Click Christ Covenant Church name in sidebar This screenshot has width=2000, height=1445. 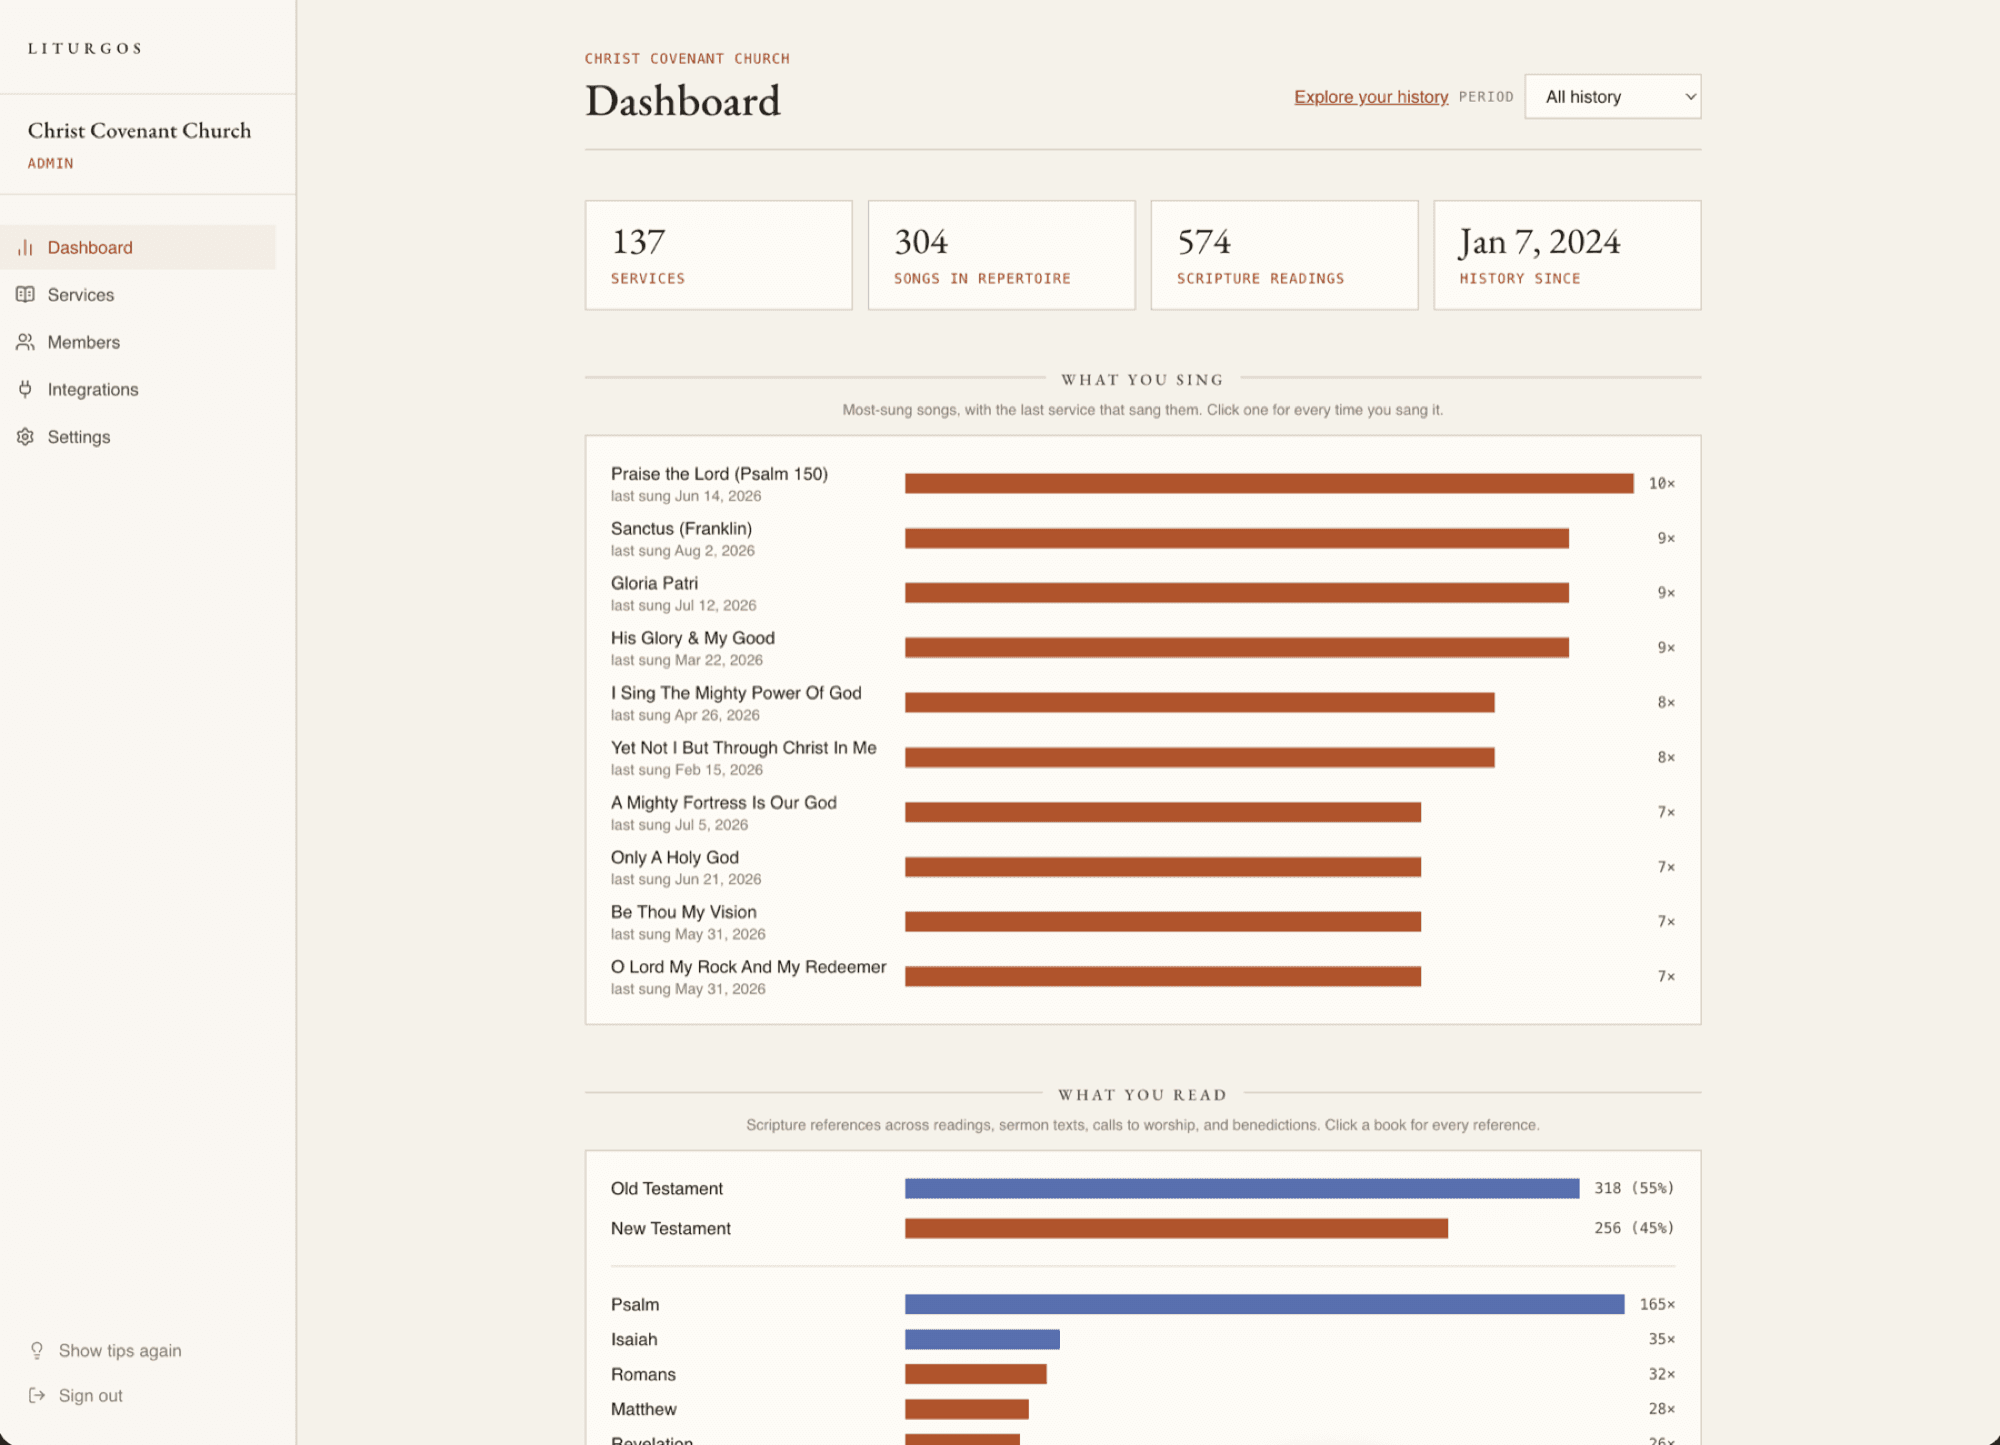139,130
